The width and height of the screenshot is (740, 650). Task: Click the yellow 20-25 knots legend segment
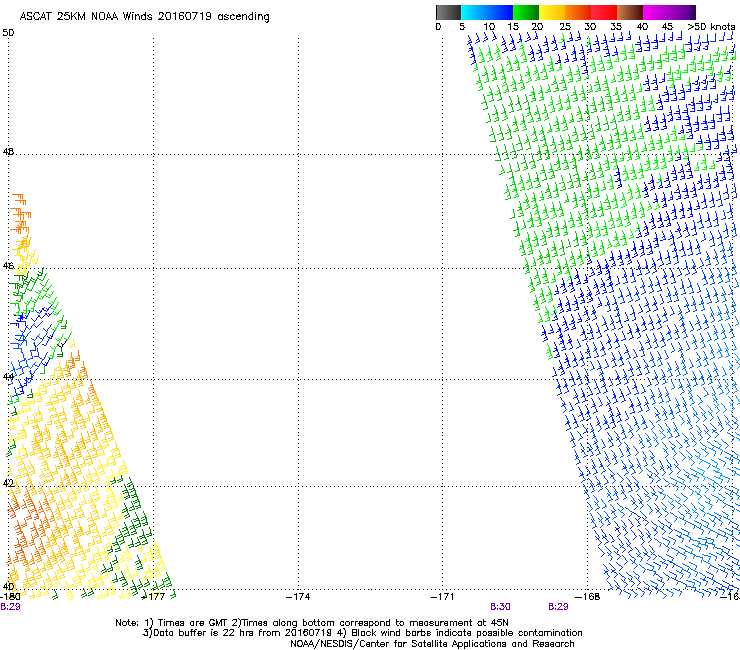click(552, 12)
